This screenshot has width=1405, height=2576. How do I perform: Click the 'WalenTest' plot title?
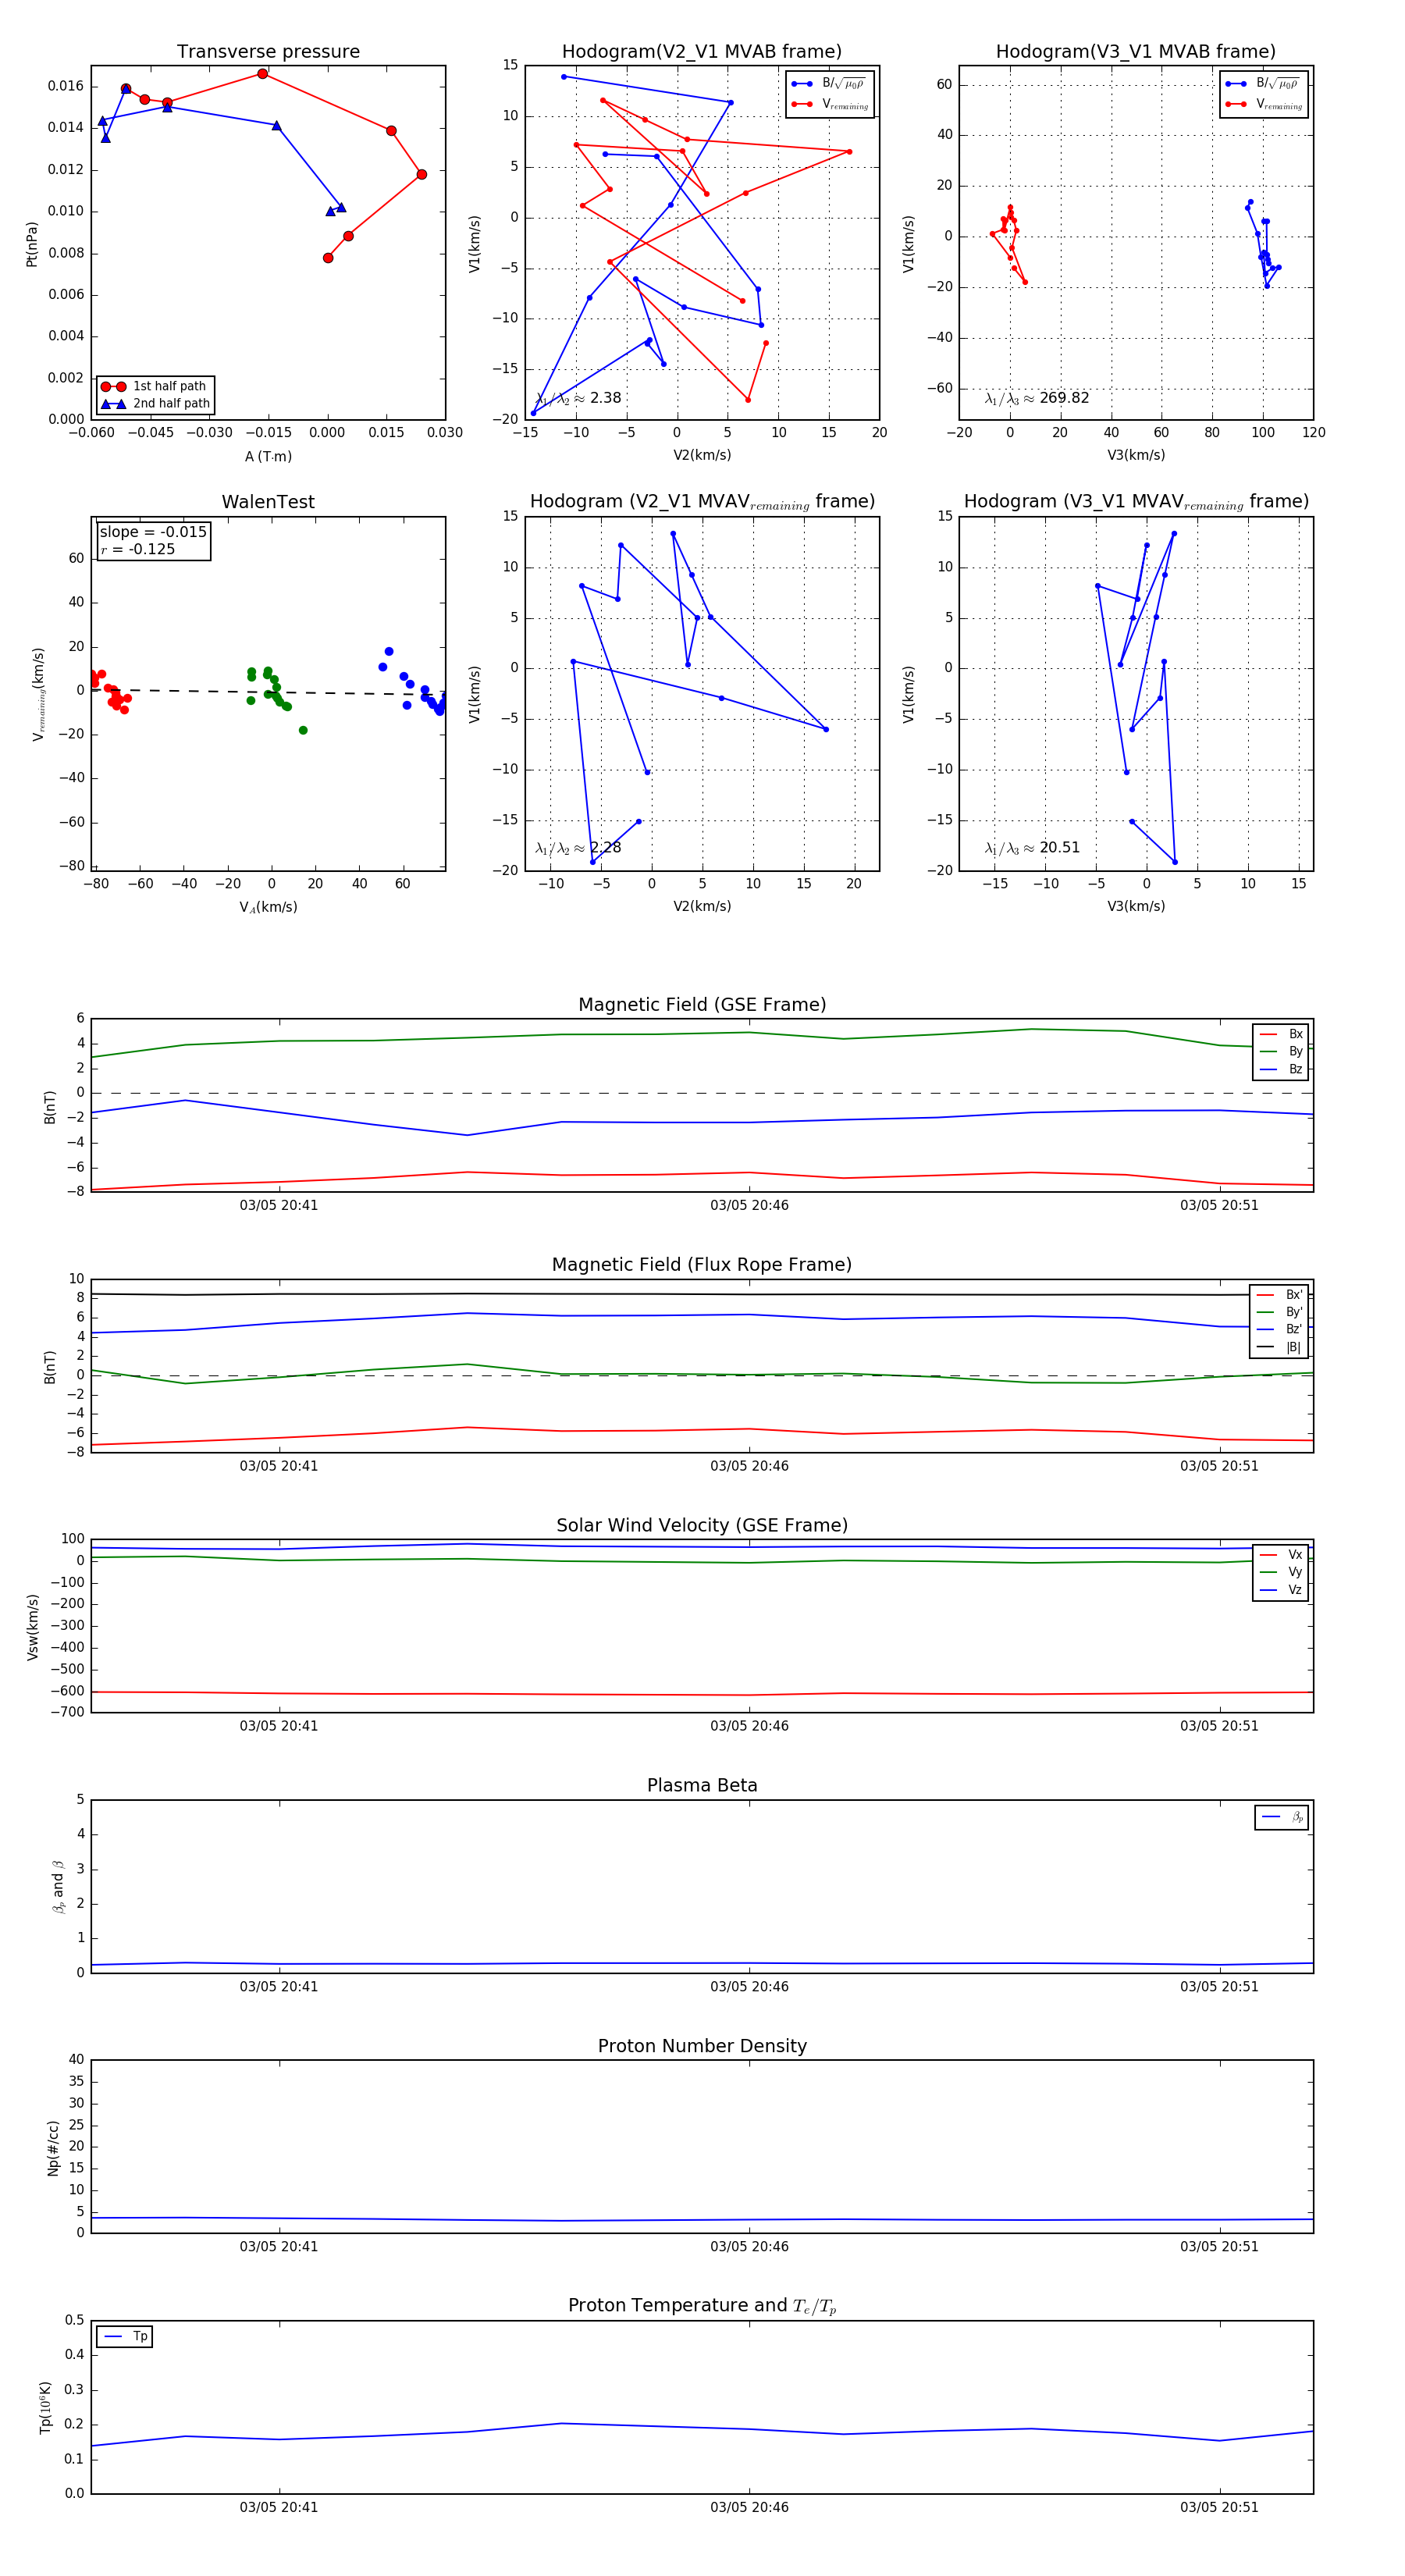[x=268, y=501]
